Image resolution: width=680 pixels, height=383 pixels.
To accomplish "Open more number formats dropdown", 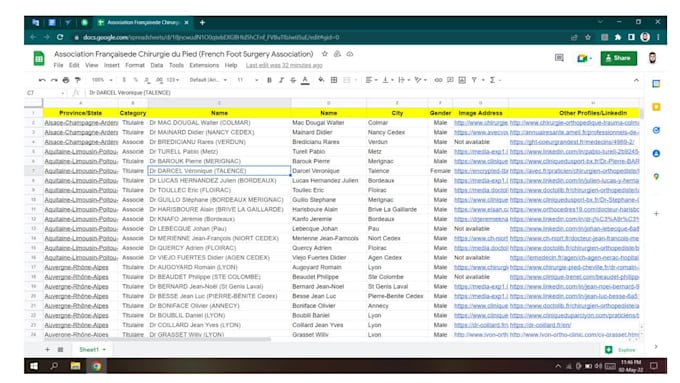I will coord(173,80).
